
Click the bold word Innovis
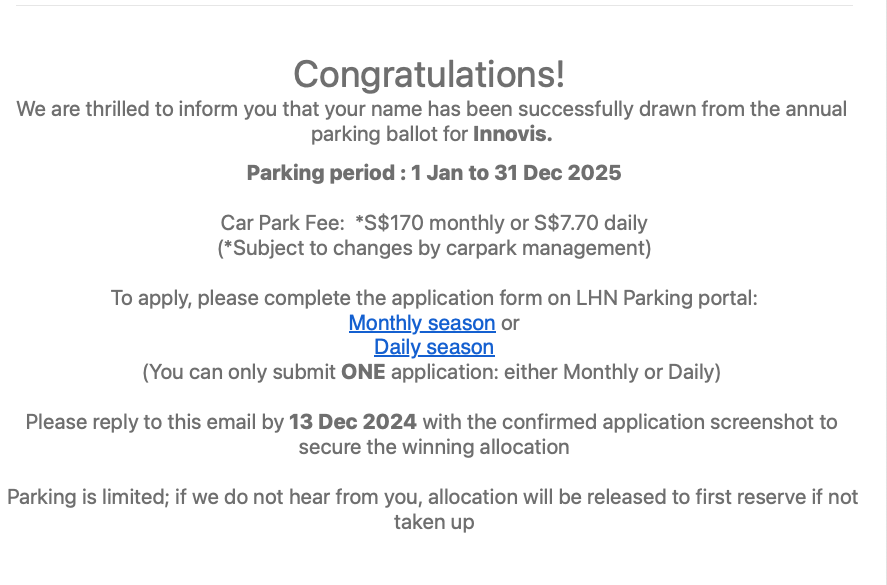tap(513, 134)
